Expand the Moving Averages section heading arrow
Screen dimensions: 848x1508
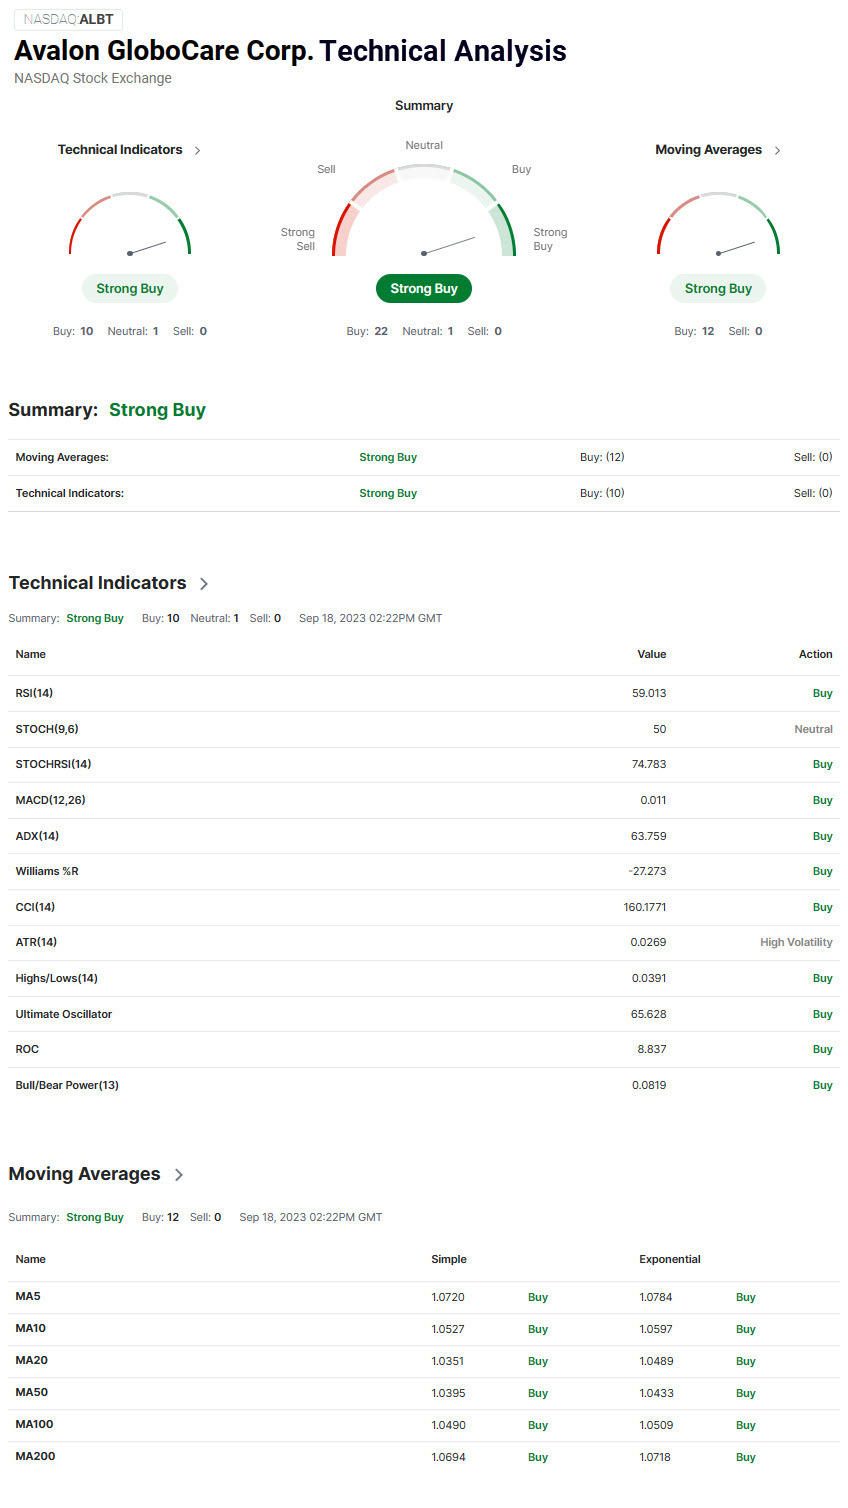pos(179,1175)
